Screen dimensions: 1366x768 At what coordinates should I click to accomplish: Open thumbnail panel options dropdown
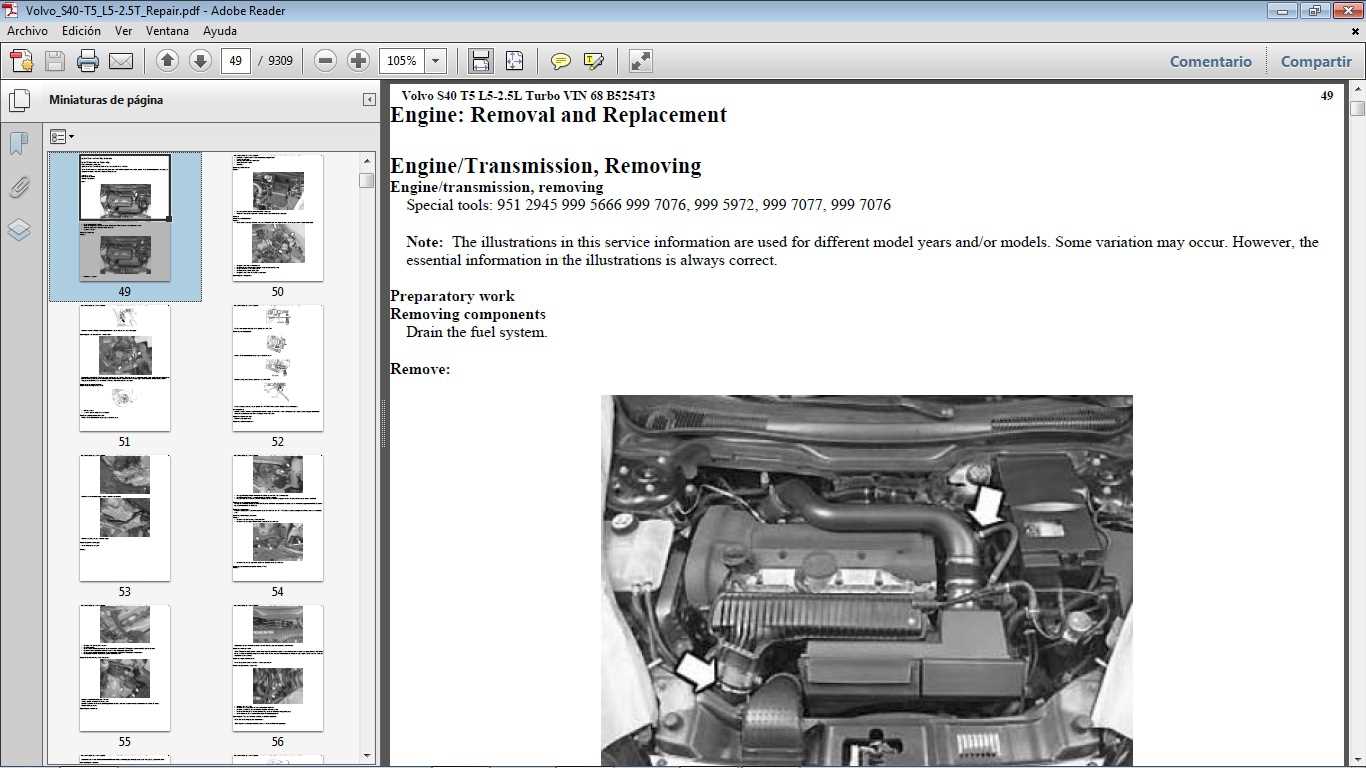62,137
